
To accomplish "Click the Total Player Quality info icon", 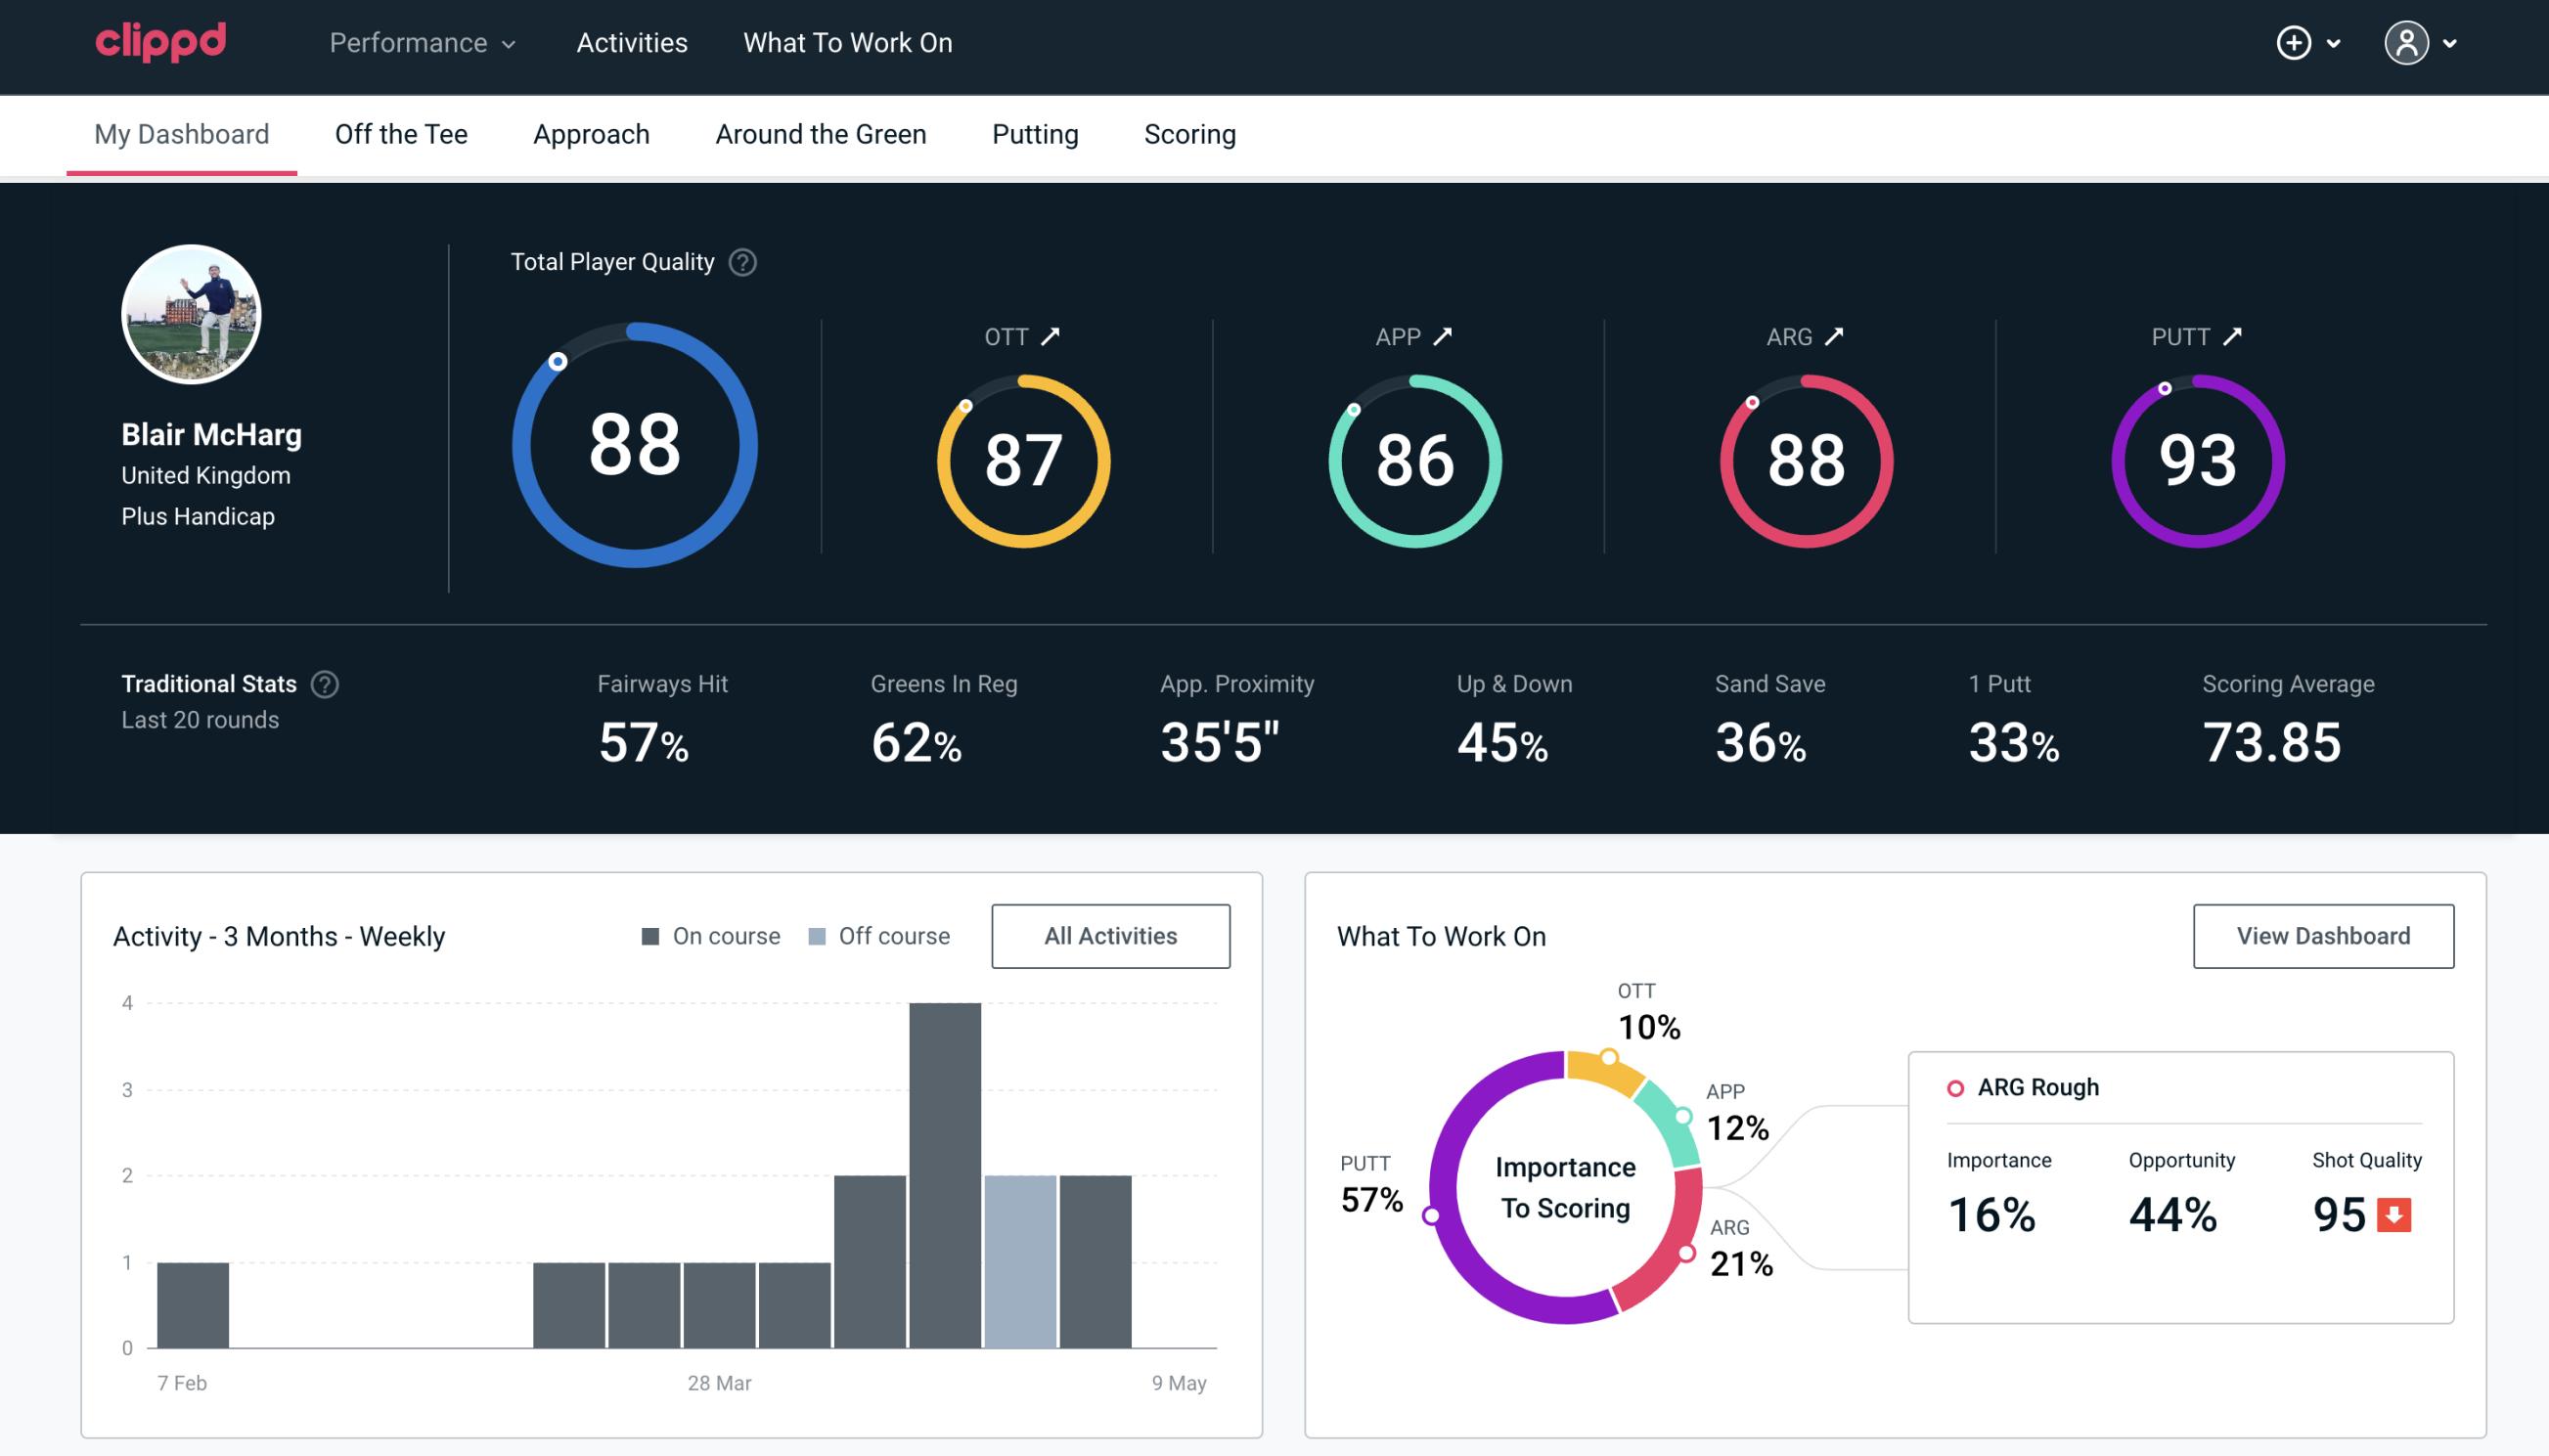I will click(740, 262).
